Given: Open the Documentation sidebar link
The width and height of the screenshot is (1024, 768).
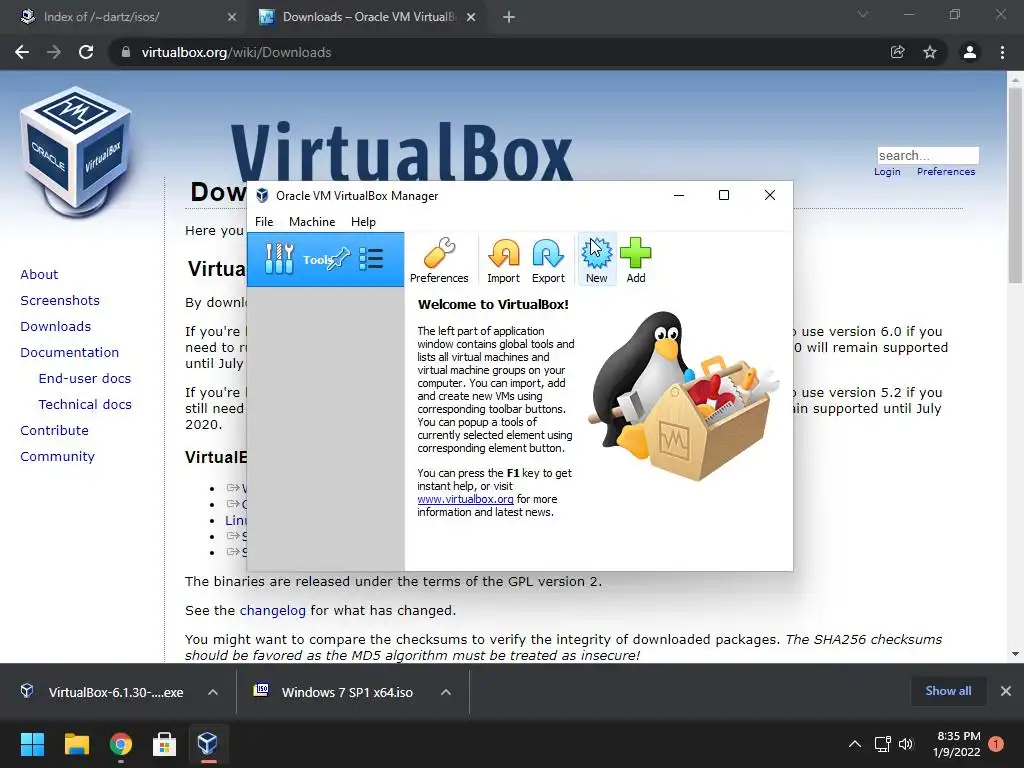Looking at the screenshot, I should [70, 353].
